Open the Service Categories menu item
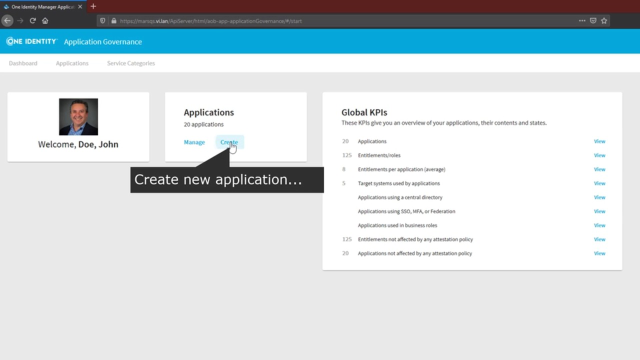The height and width of the screenshot is (360, 640). (131, 63)
